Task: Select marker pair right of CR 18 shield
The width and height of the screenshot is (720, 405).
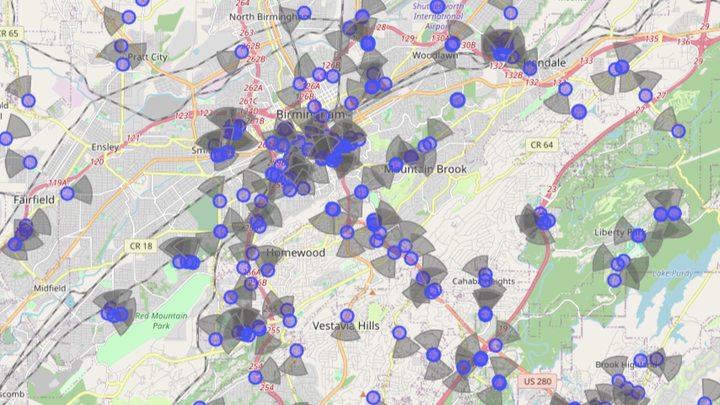Action: pyautogui.click(x=185, y=262)
